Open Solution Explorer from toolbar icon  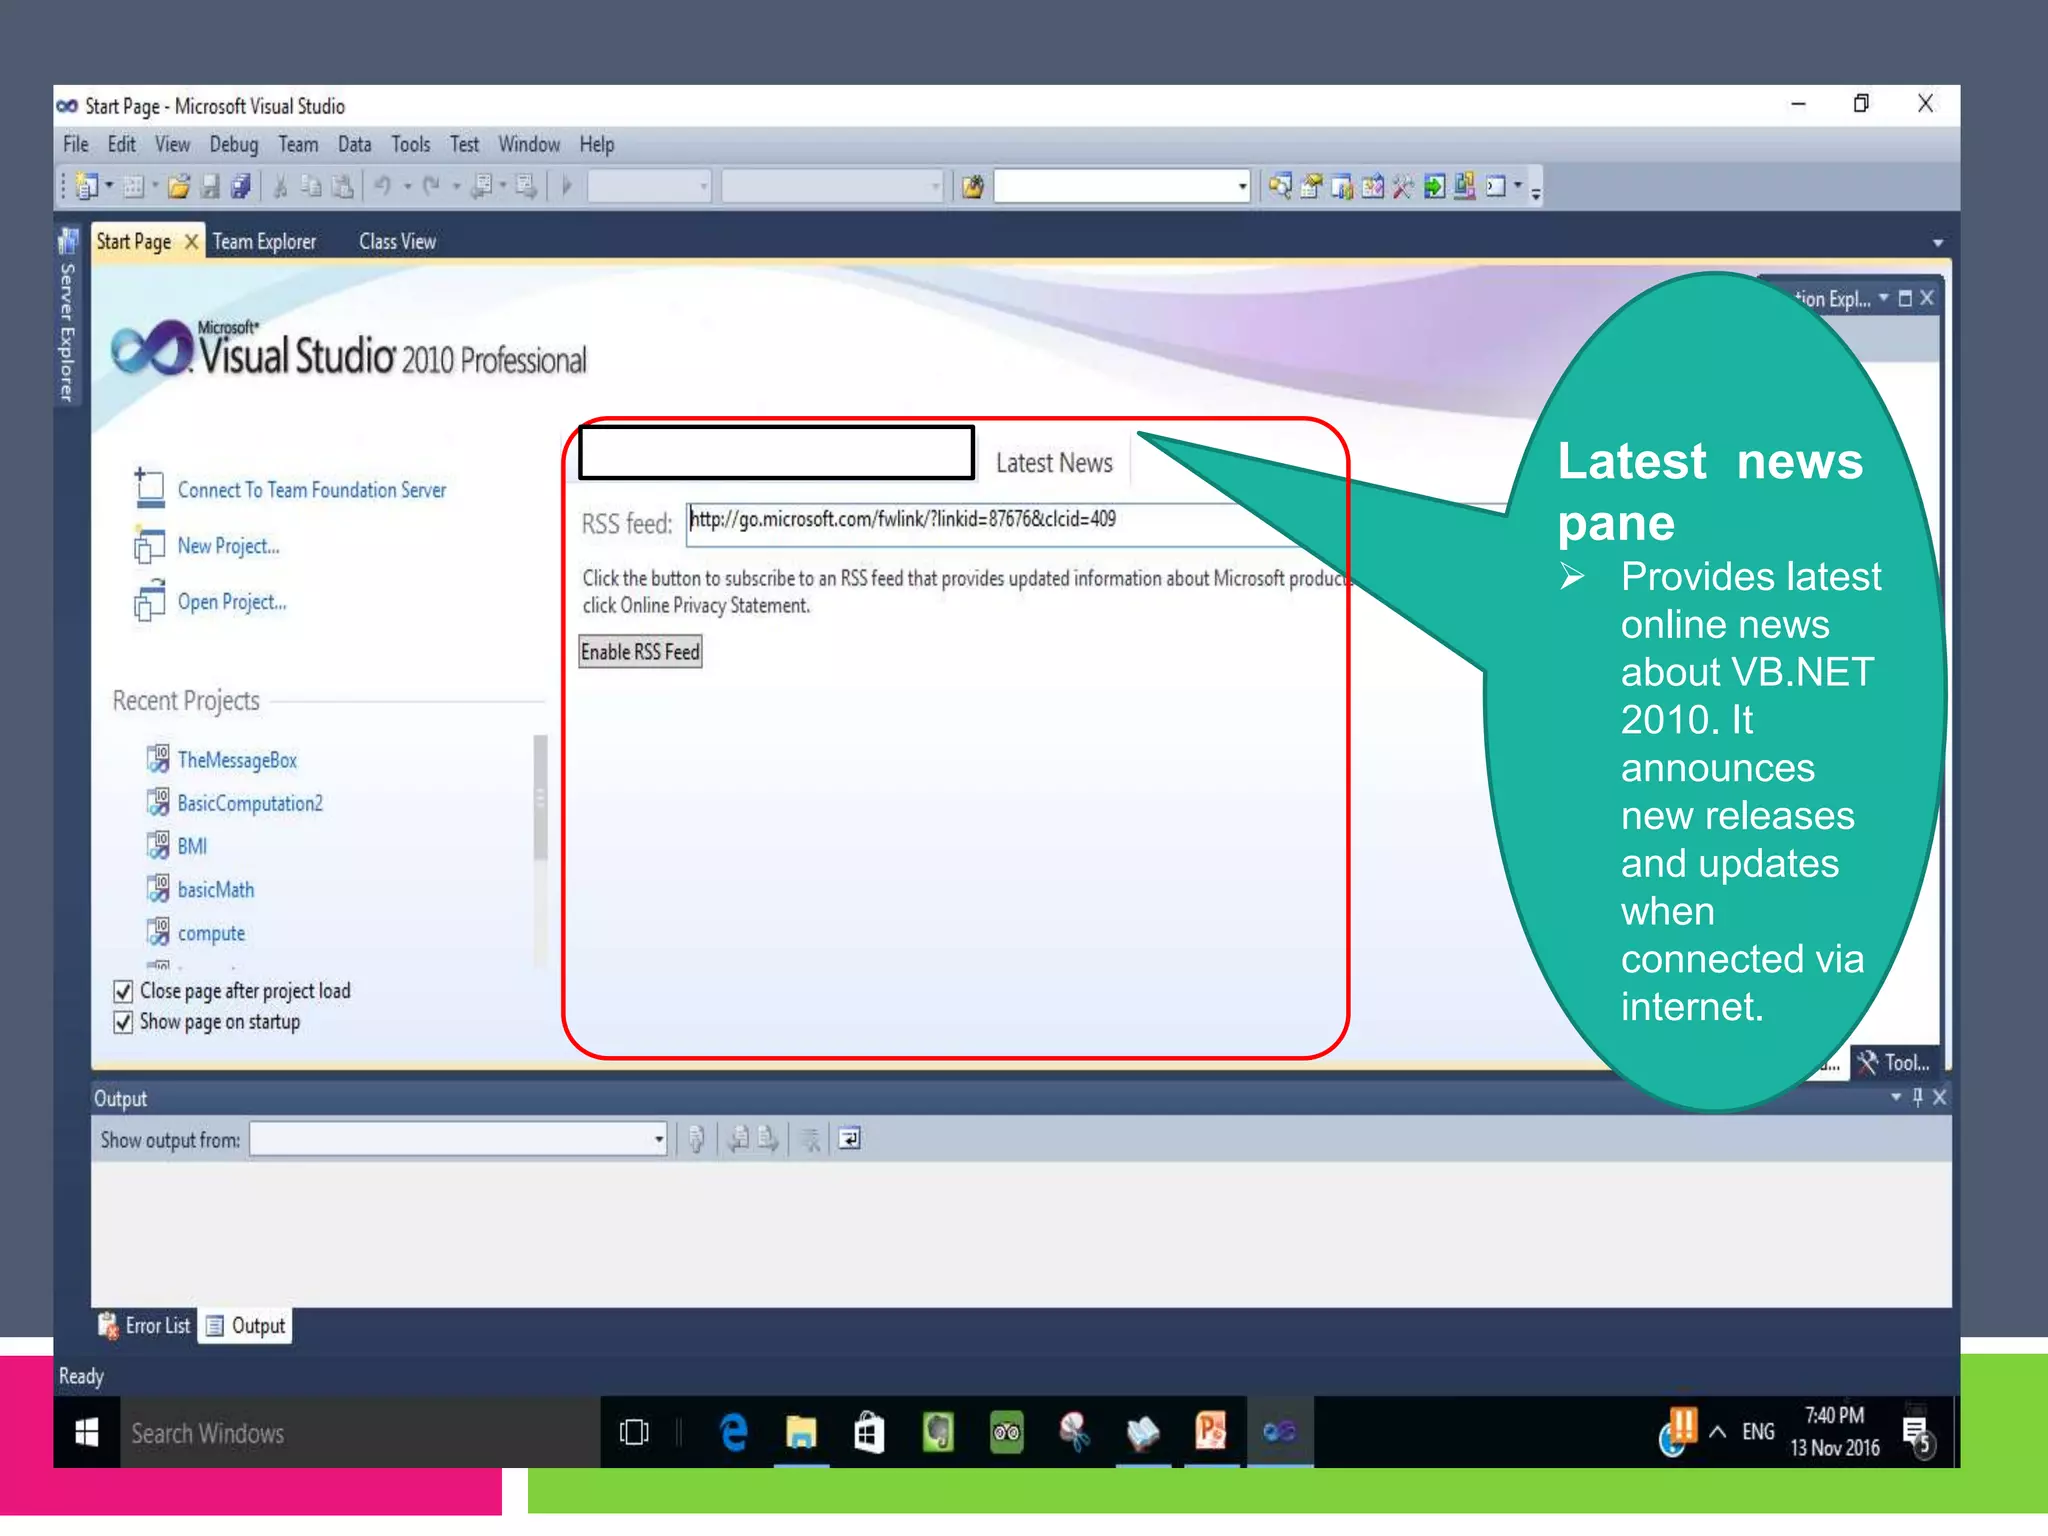(1280, 186)
